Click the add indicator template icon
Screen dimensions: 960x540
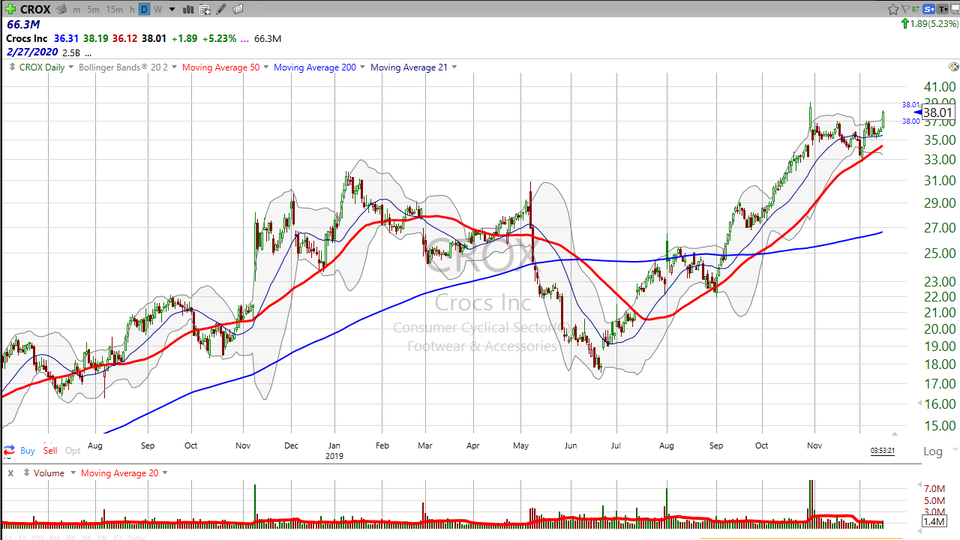[204, 9]
